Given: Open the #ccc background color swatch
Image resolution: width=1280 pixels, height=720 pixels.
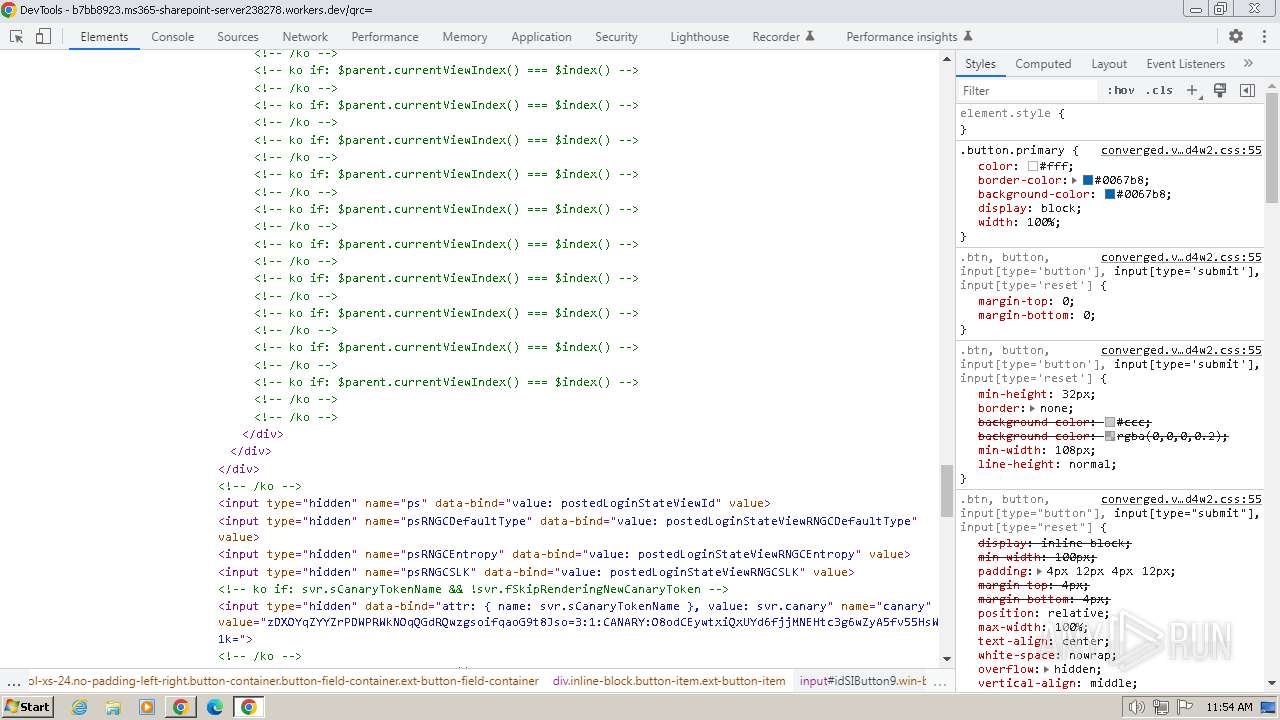Looking at the screenshot, I should [1110, 423].
